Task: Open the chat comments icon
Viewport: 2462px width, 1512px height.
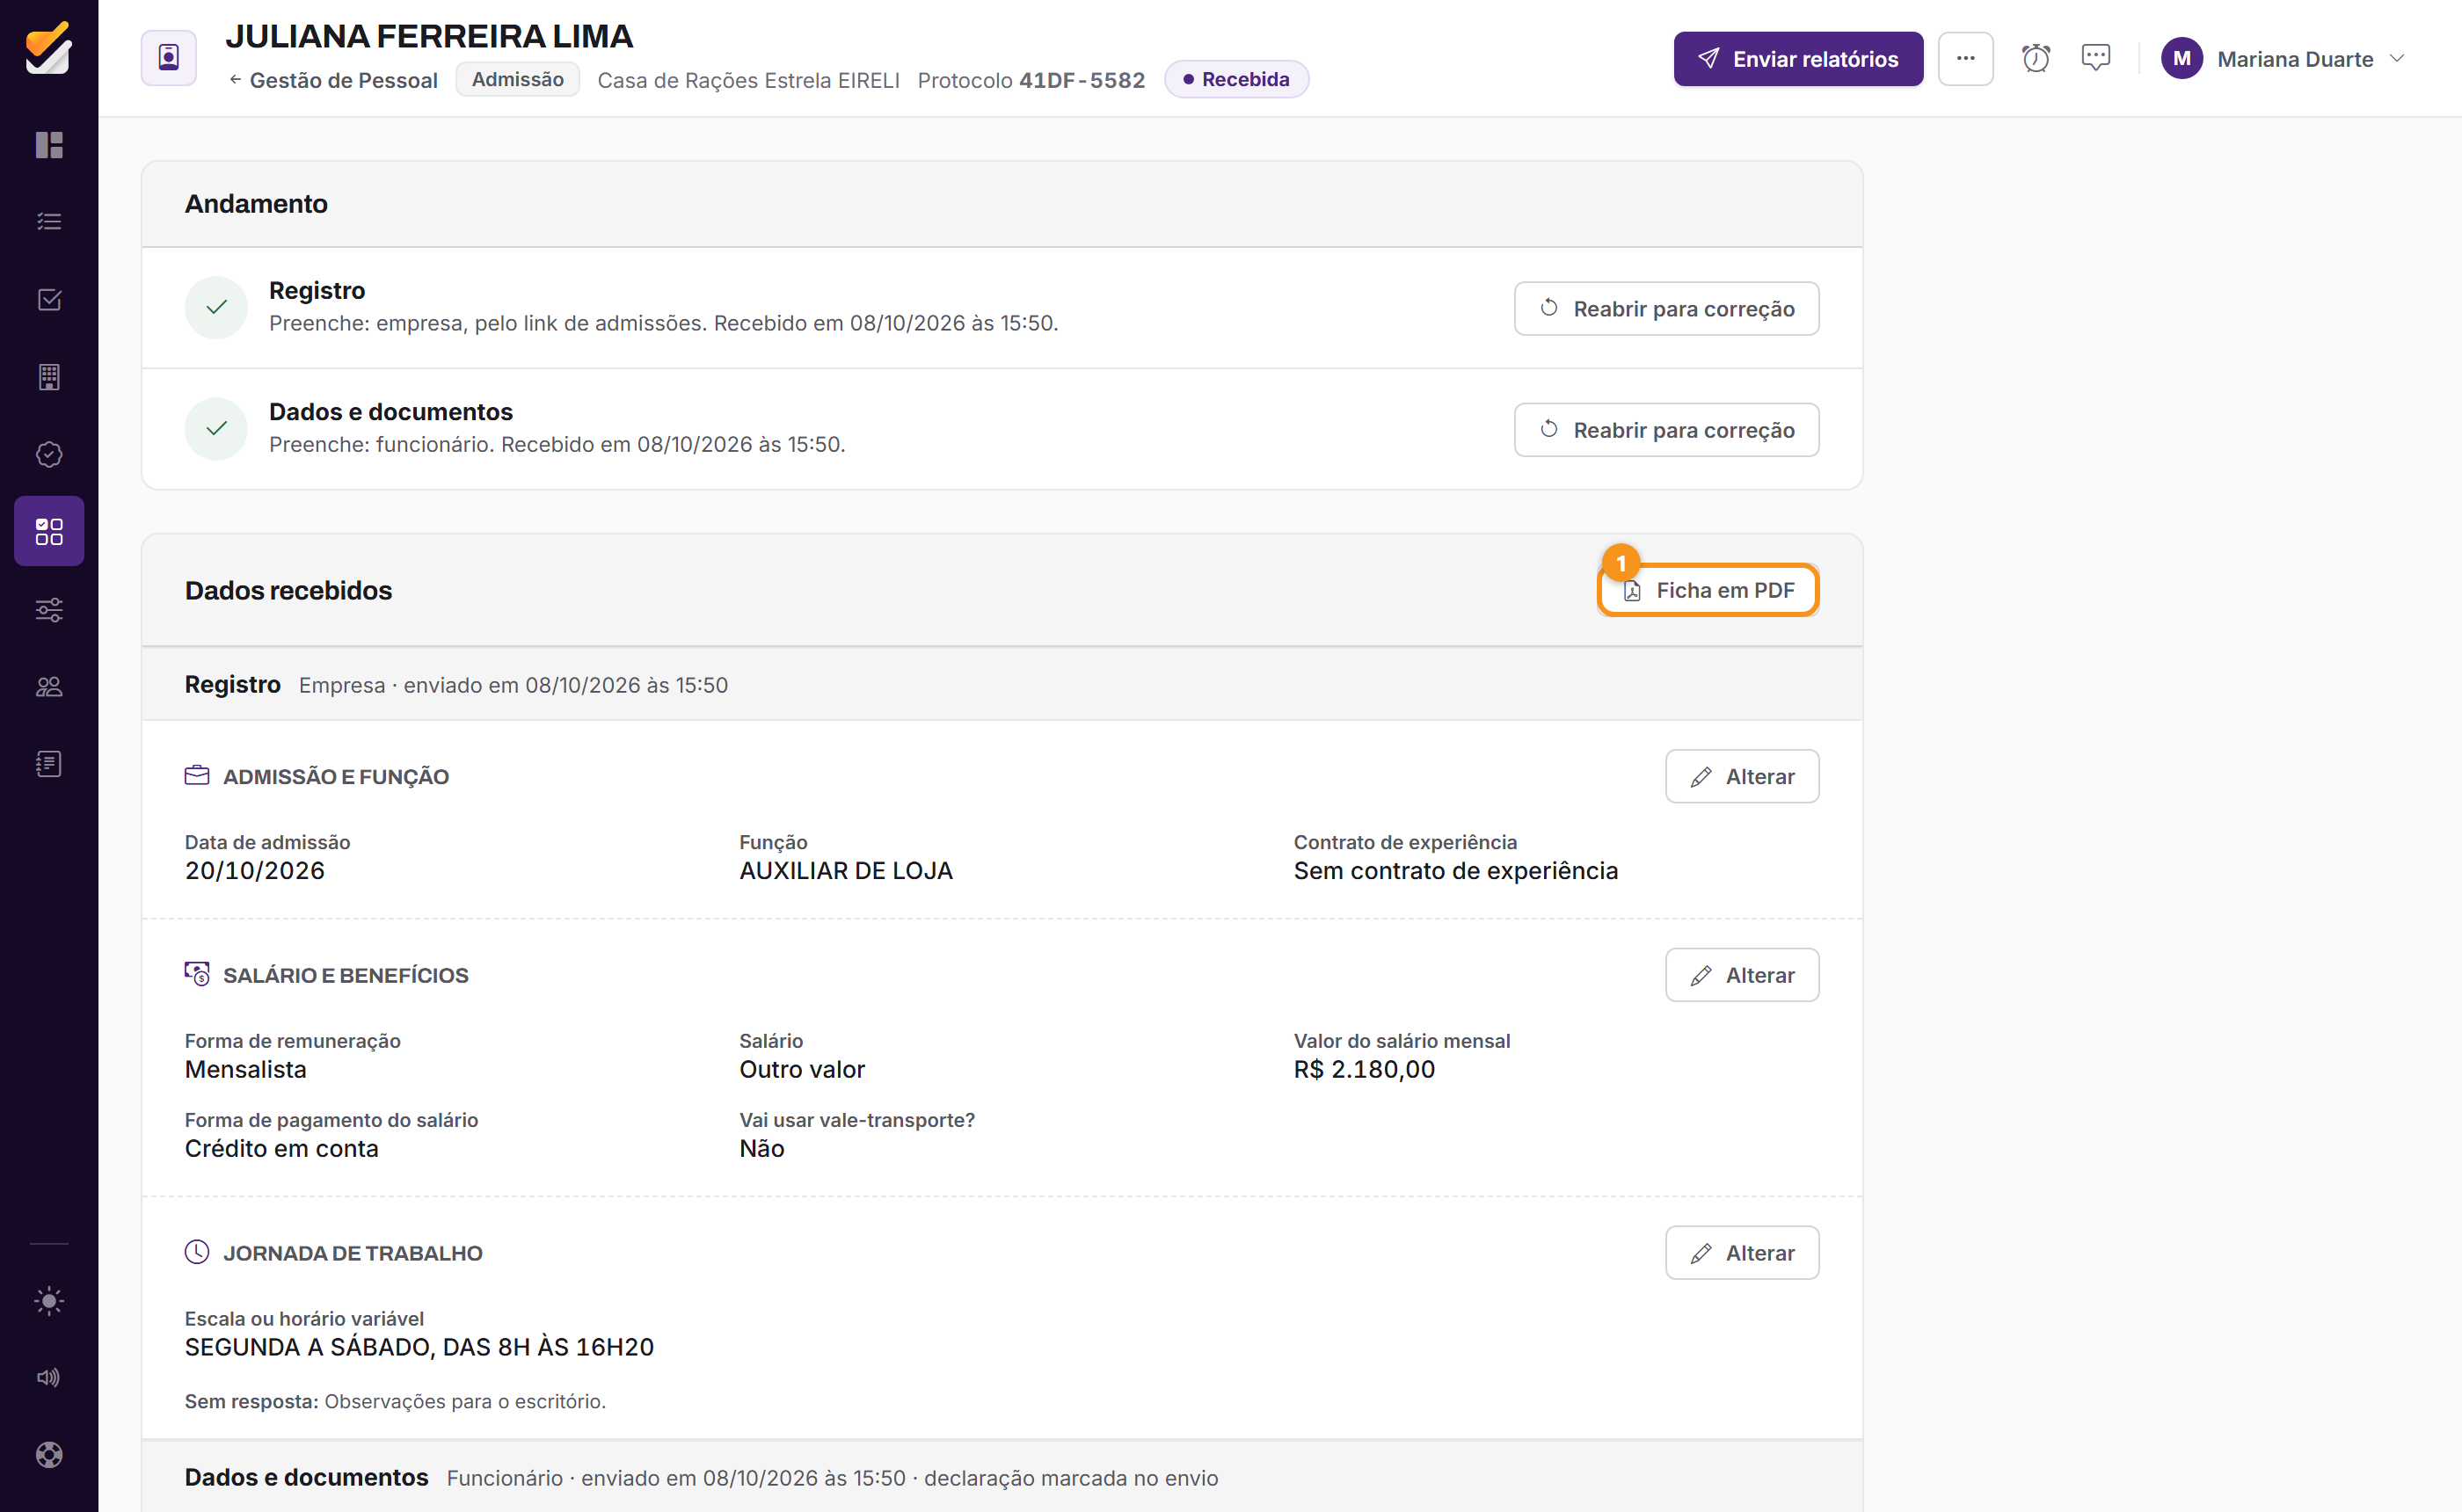Action: 2096,58
